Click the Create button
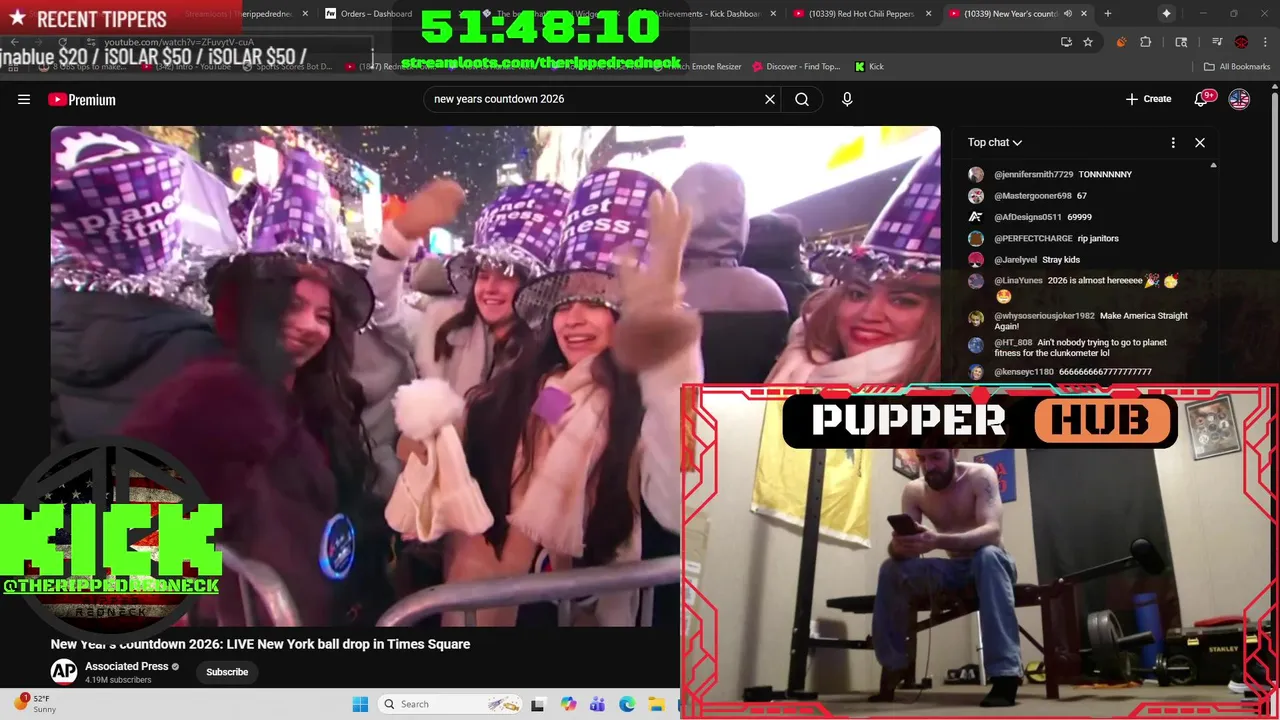Image resolution: width=1280 pixels, height=720 pixels. (1148, 99)
